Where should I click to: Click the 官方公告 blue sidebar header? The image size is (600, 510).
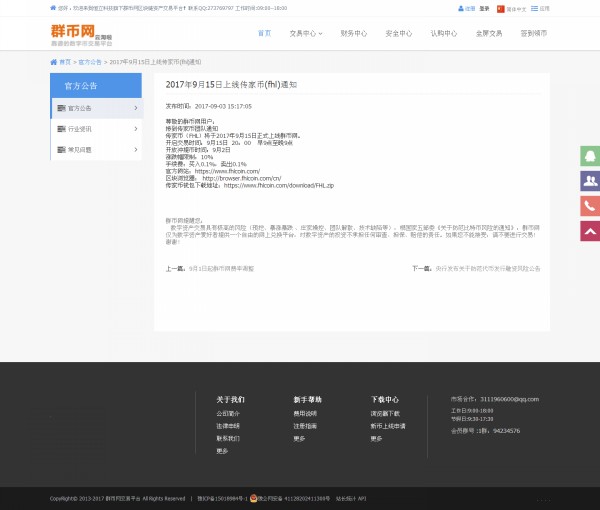[x=96, y=86]
